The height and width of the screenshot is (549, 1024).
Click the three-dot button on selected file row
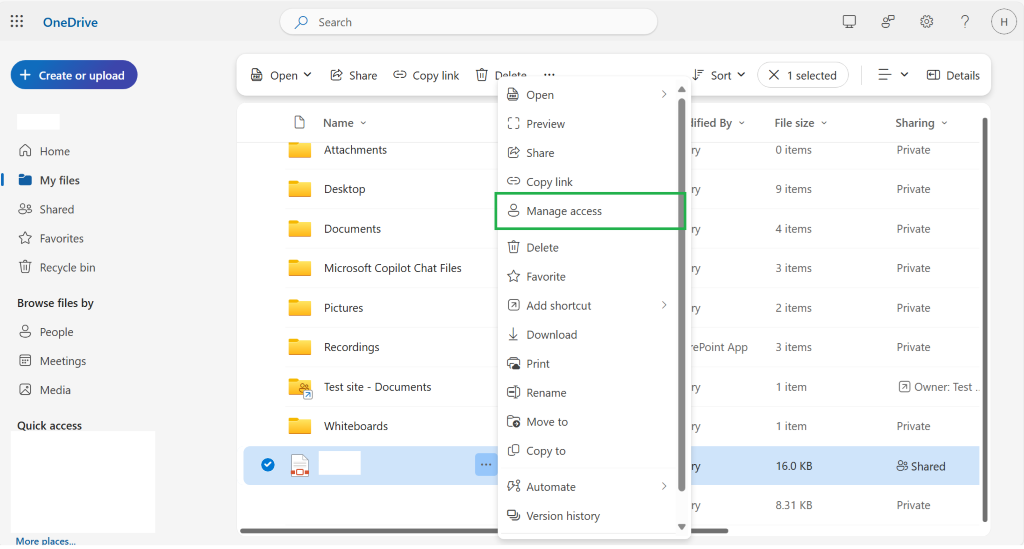coord(486,465)
